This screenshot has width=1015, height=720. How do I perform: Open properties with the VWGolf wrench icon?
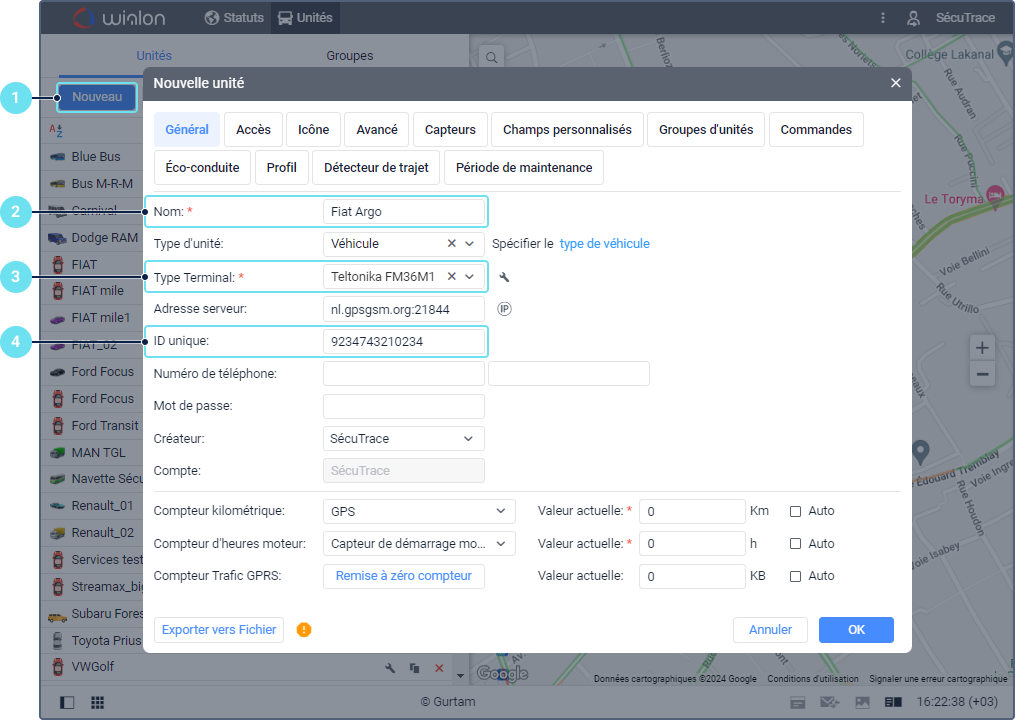coord(390,668)
